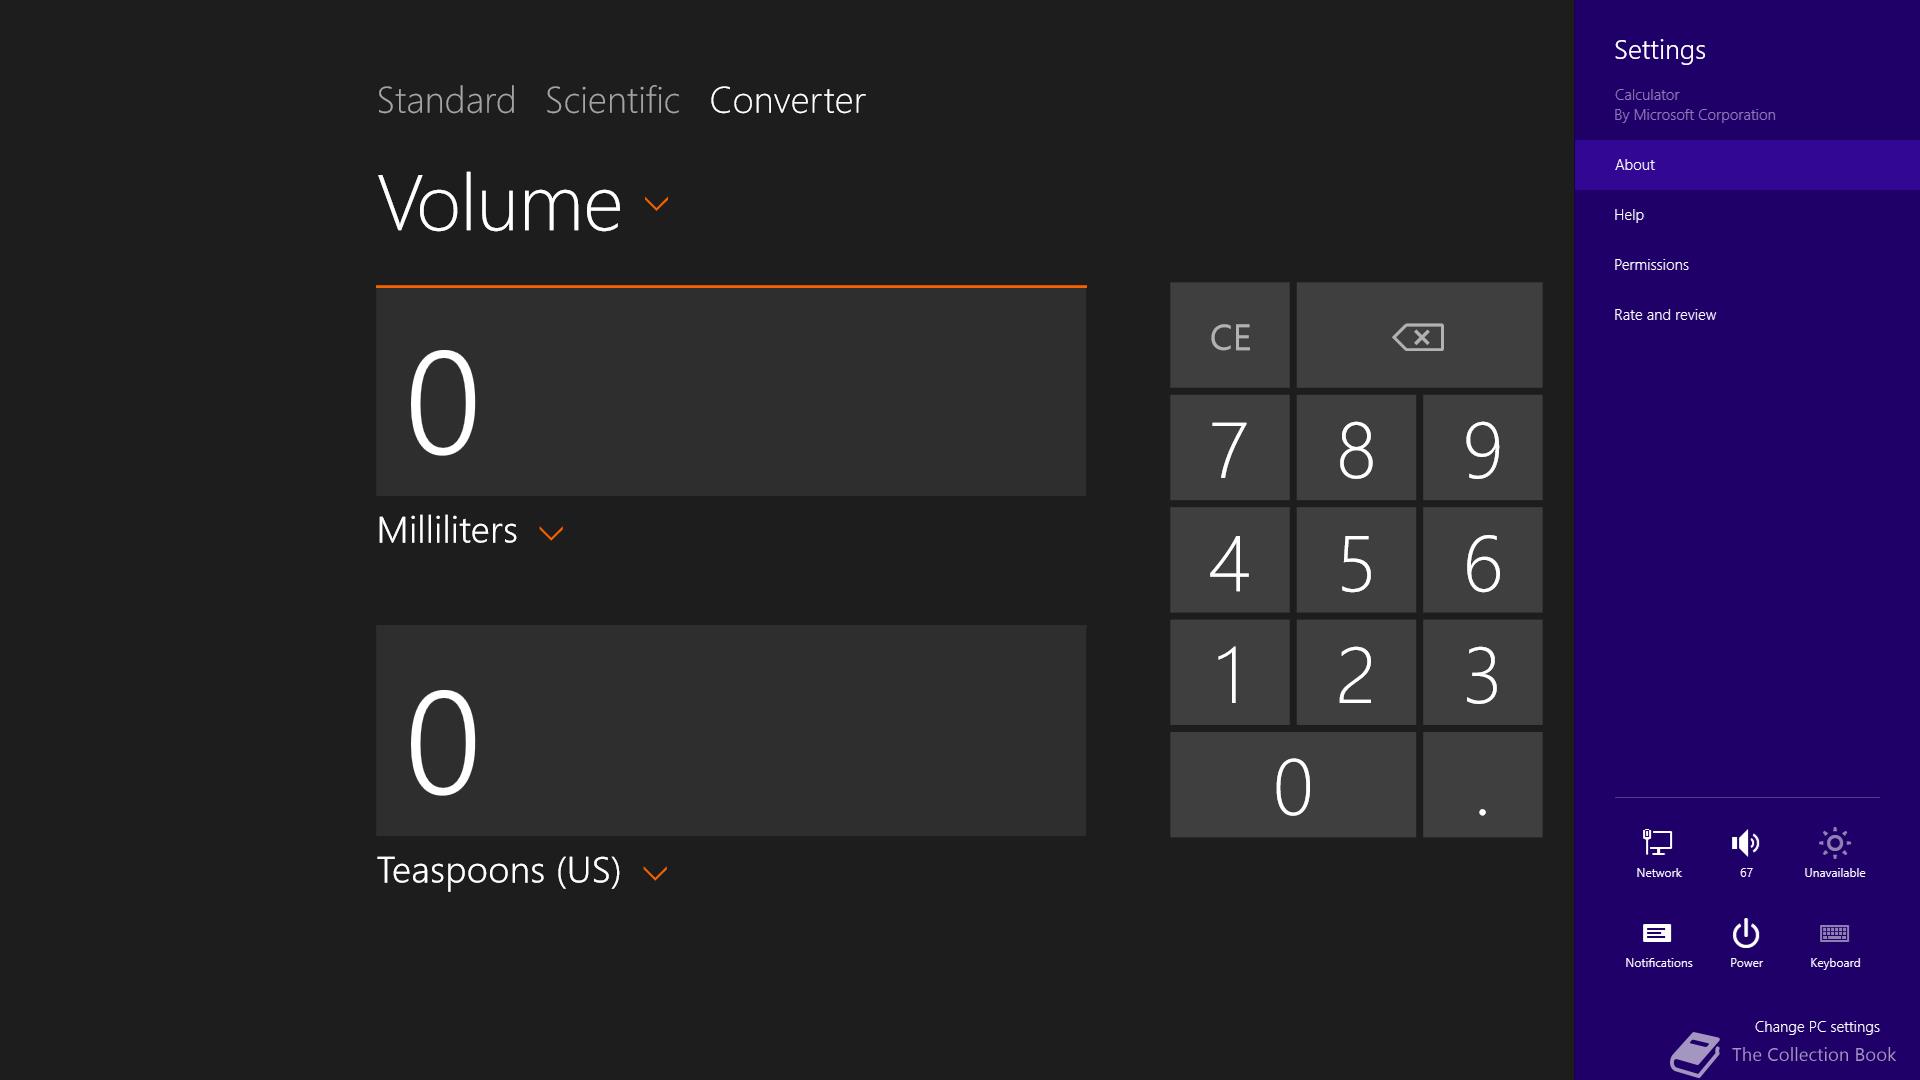
Task: Click the CE clear entry button
Action: point(1230,336)
